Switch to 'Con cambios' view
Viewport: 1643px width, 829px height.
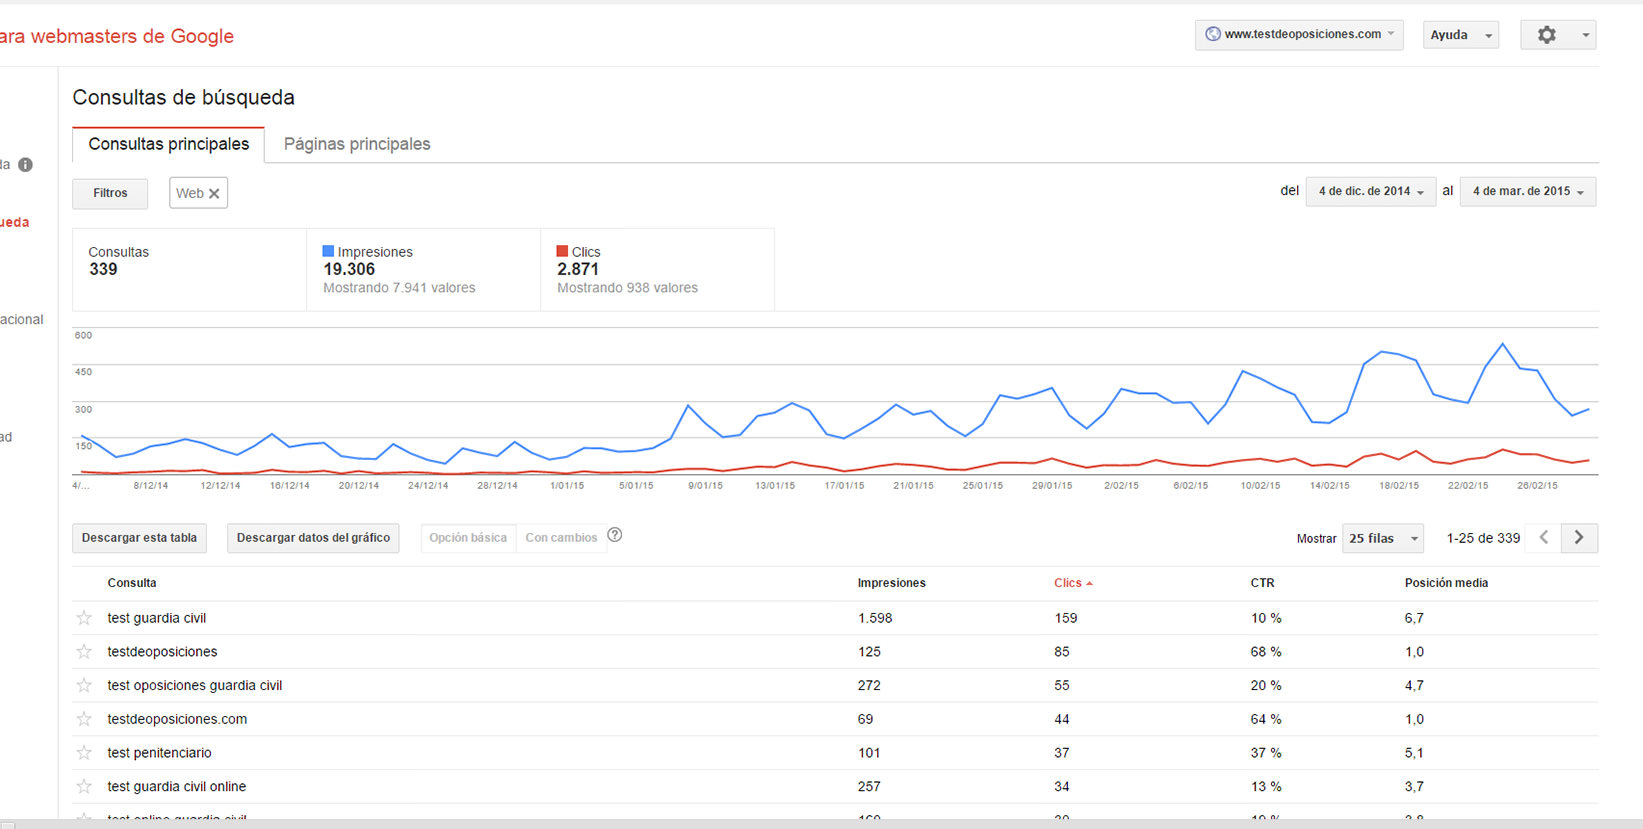tap(561, 538)
